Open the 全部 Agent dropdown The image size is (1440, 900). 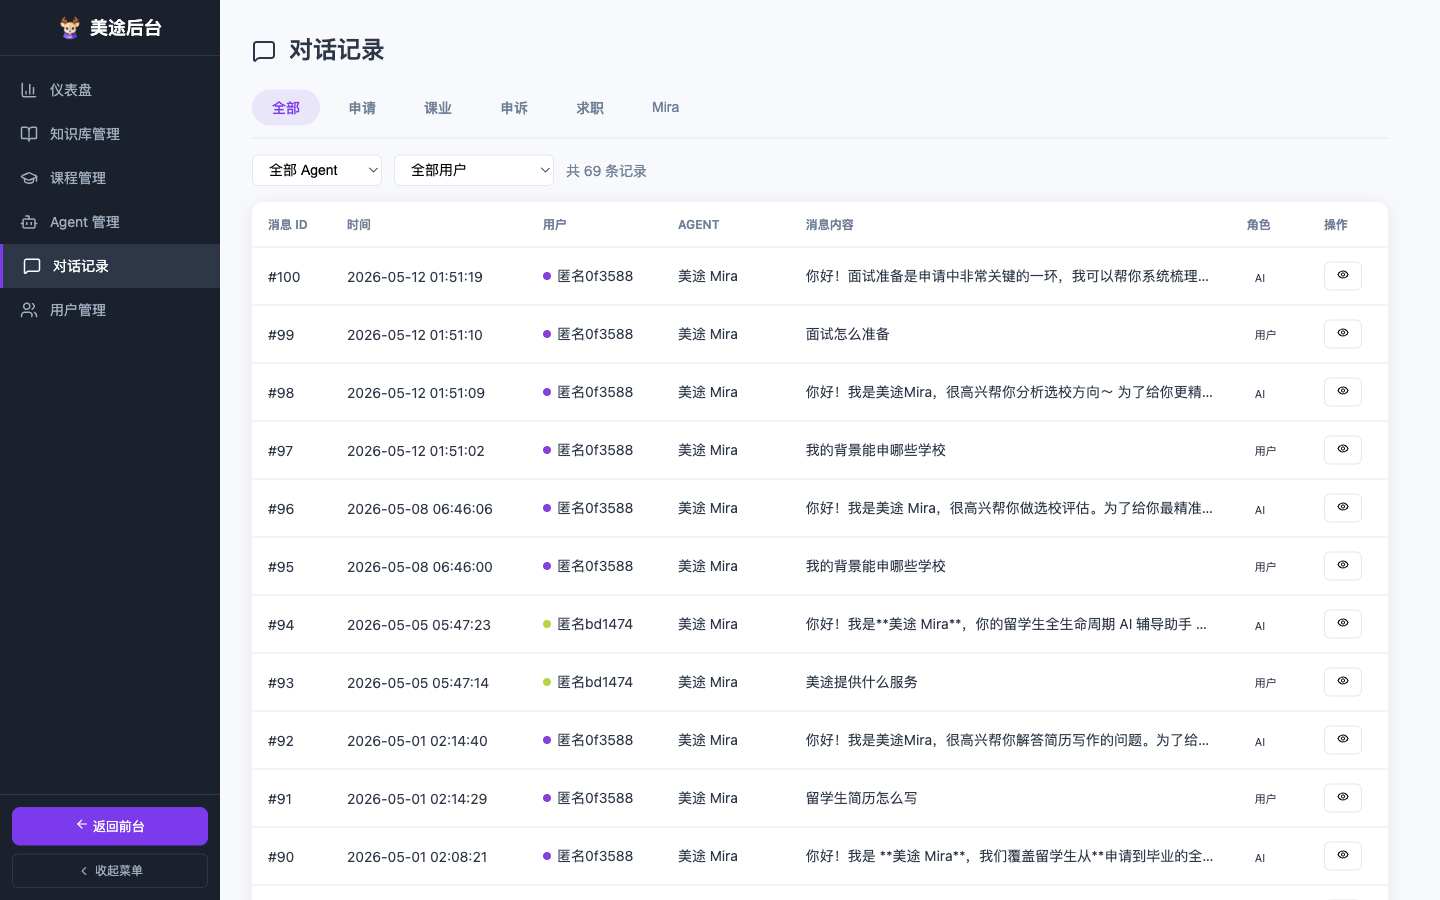coord(317,170)
